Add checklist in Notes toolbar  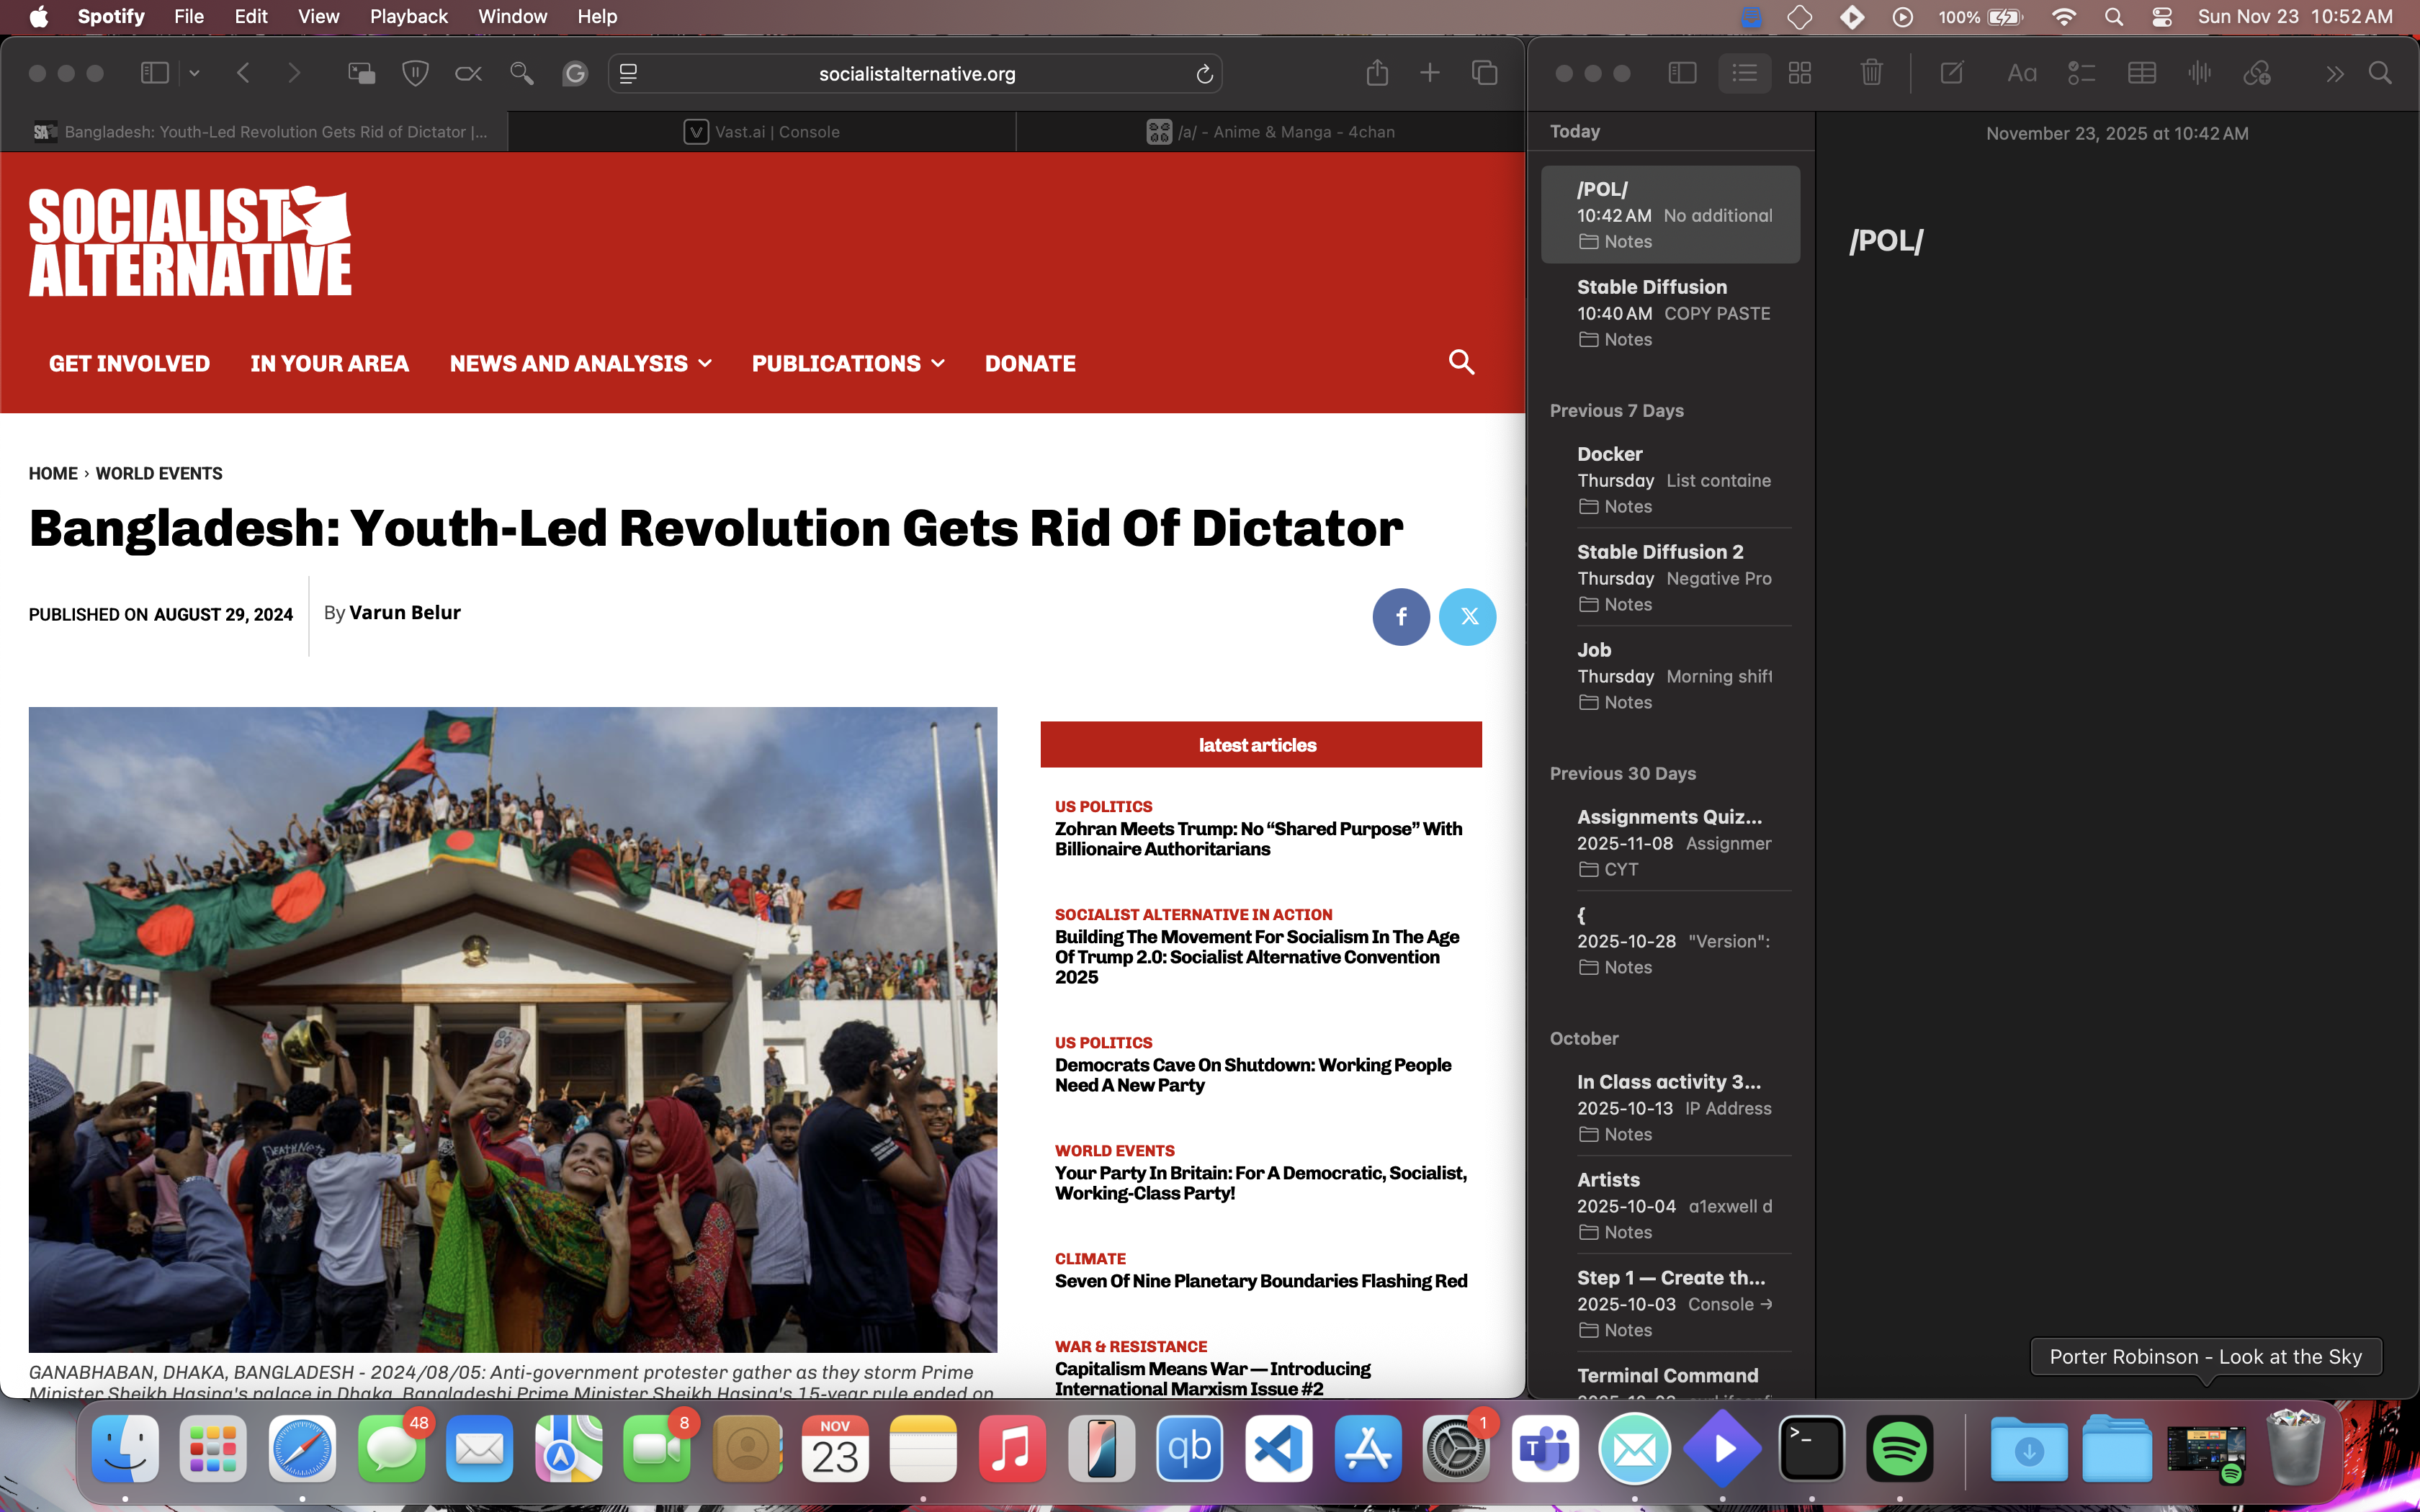2081,73
